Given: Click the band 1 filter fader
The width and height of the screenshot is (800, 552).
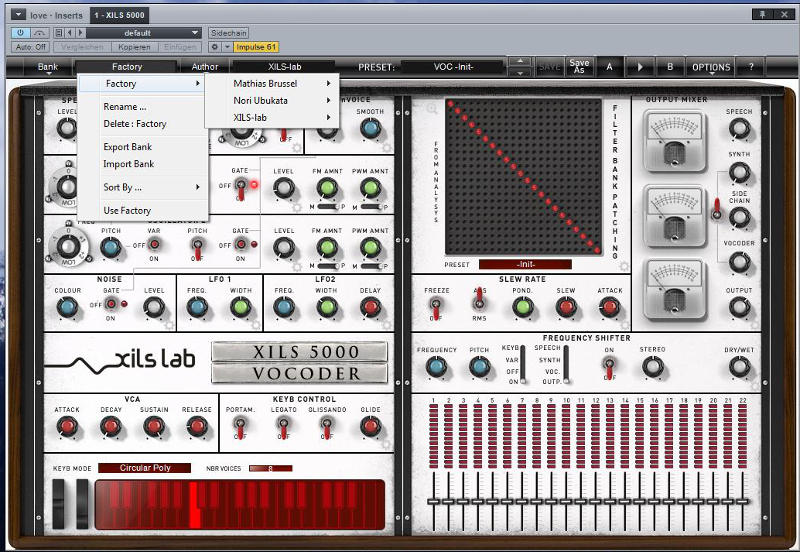Looking at the screenshot, I should click(x=434, y=501).
